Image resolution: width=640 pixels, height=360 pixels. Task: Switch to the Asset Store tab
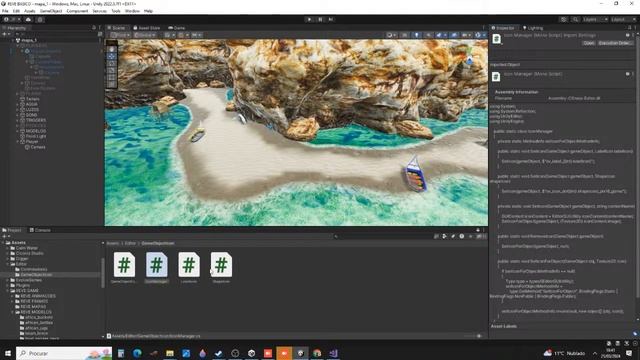click(x=147, y=28)
